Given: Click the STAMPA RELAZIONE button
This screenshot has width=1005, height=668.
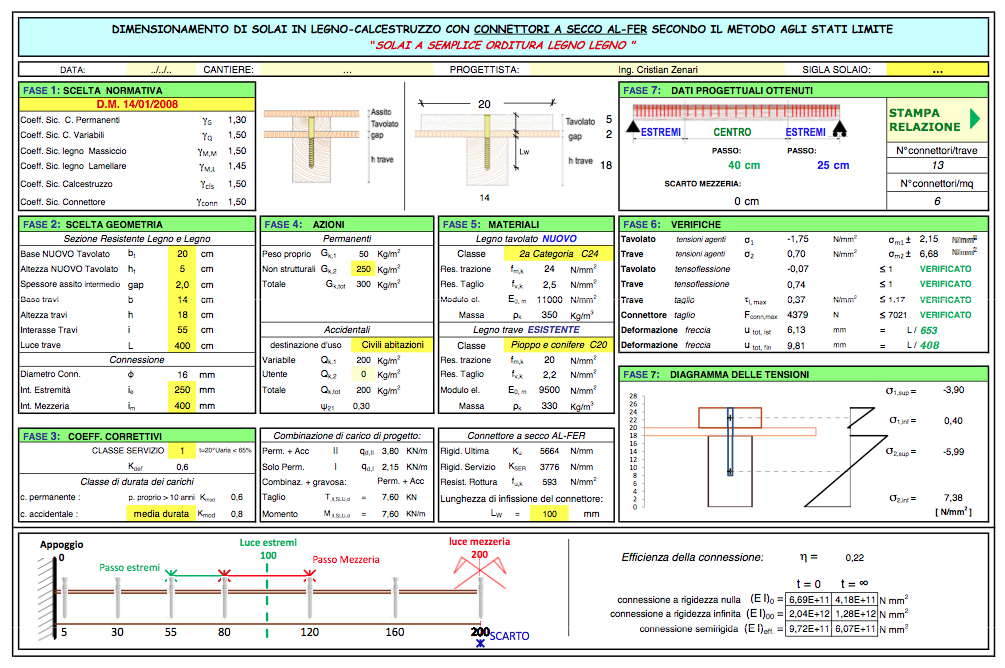Looking at the screenshot, I should pos(936,120).
